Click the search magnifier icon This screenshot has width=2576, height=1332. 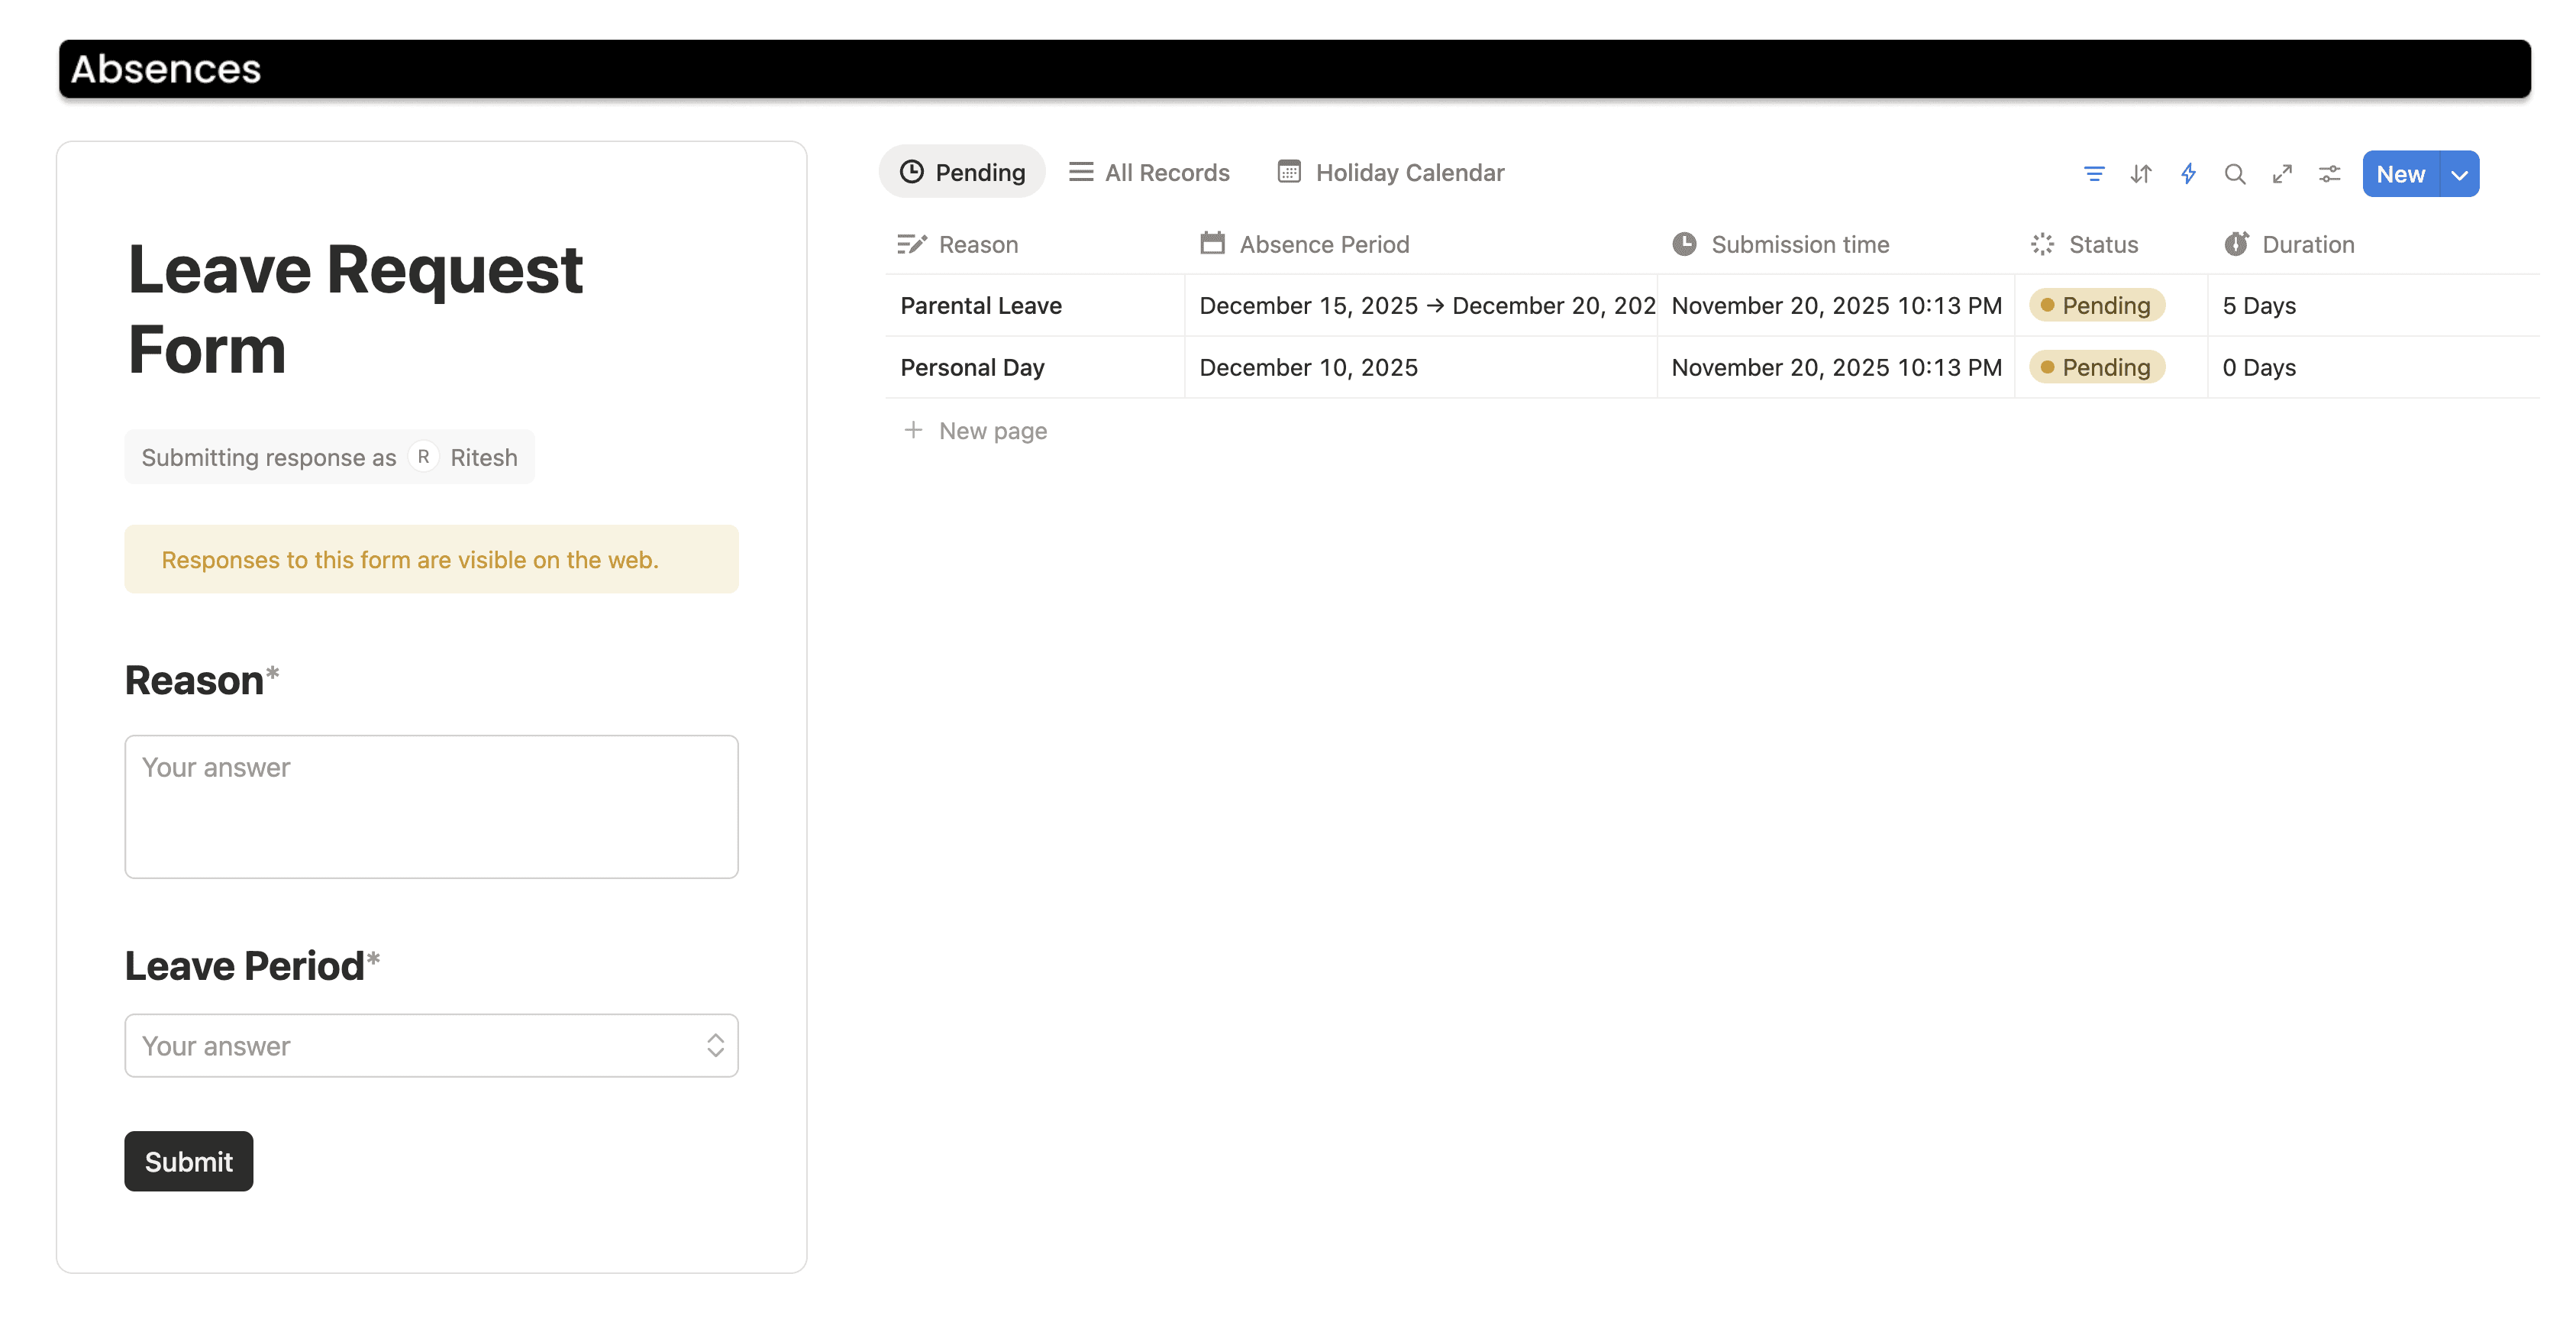[x=2234, y=174]
